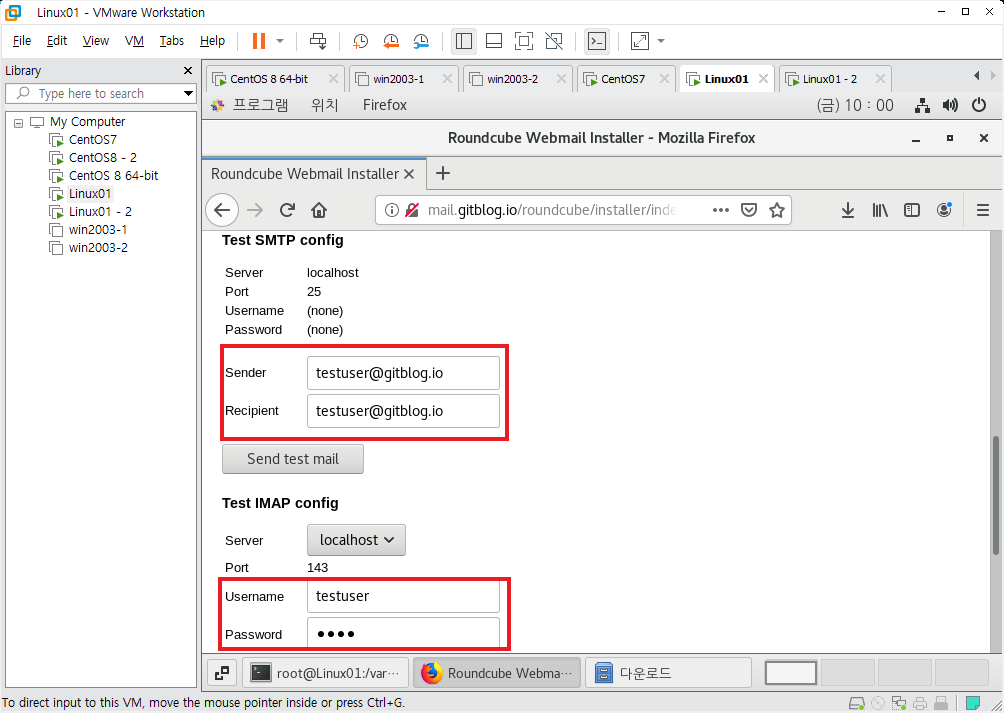
Task: Open the VMware Edit menu
Action: click(x=56, y=40)
